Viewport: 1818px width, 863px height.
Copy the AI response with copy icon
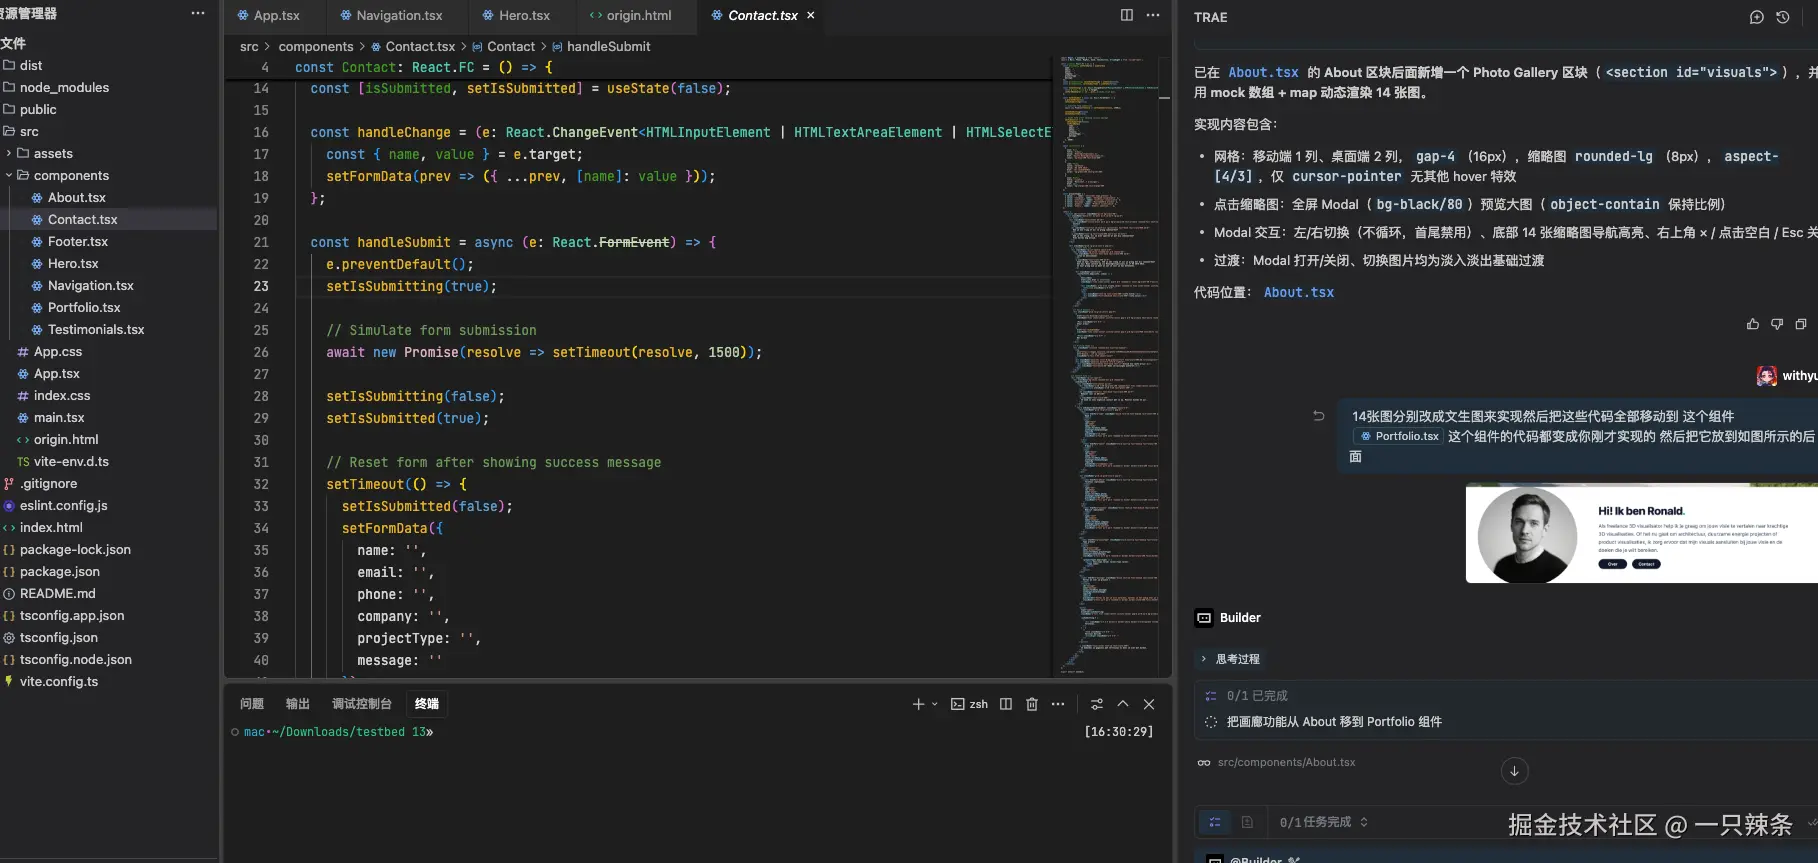pos(1800,324)
